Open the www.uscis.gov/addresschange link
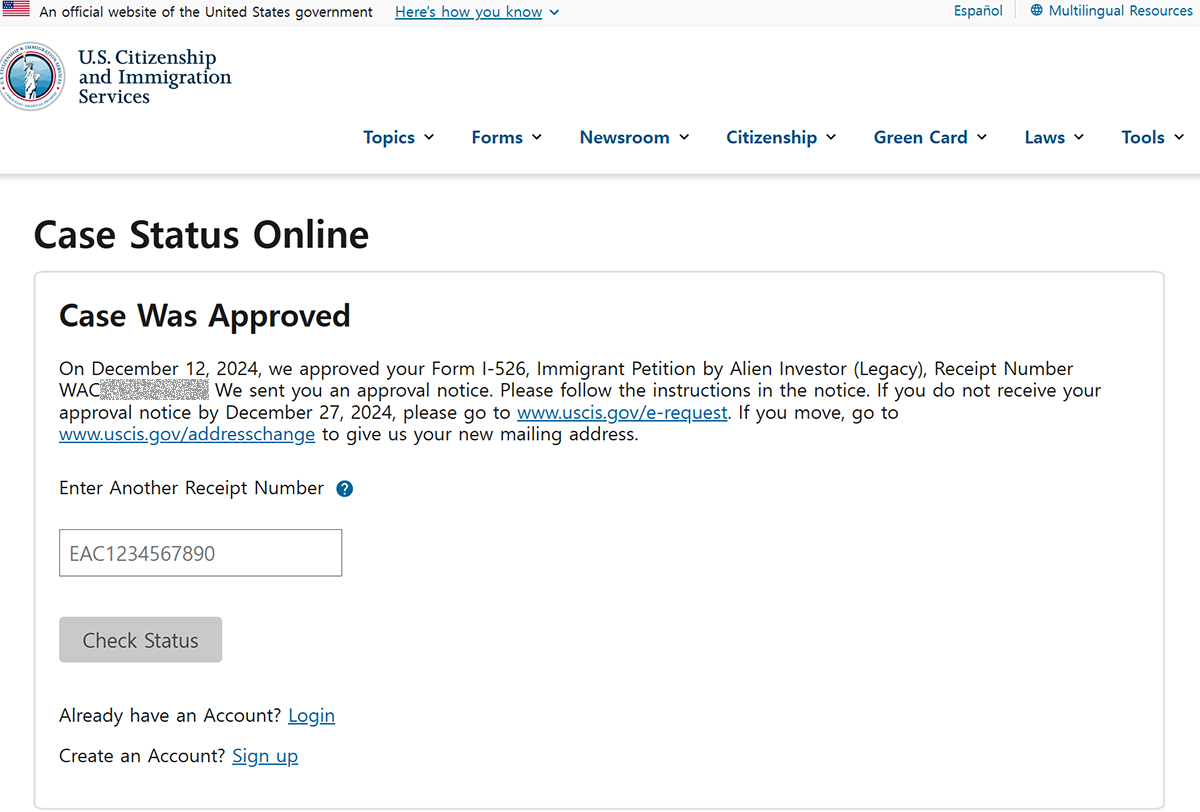The width and height of the screenshot is (1200, 812). 187,435
